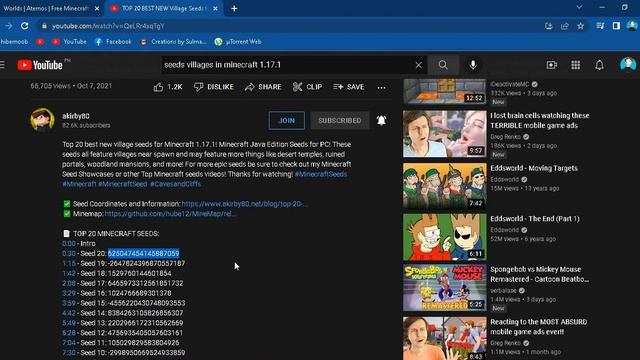The height and width of the screenshot is (360, 640).
Task: Jump to 5:49 Seed 13 timestamp
Action: point(69,323)
